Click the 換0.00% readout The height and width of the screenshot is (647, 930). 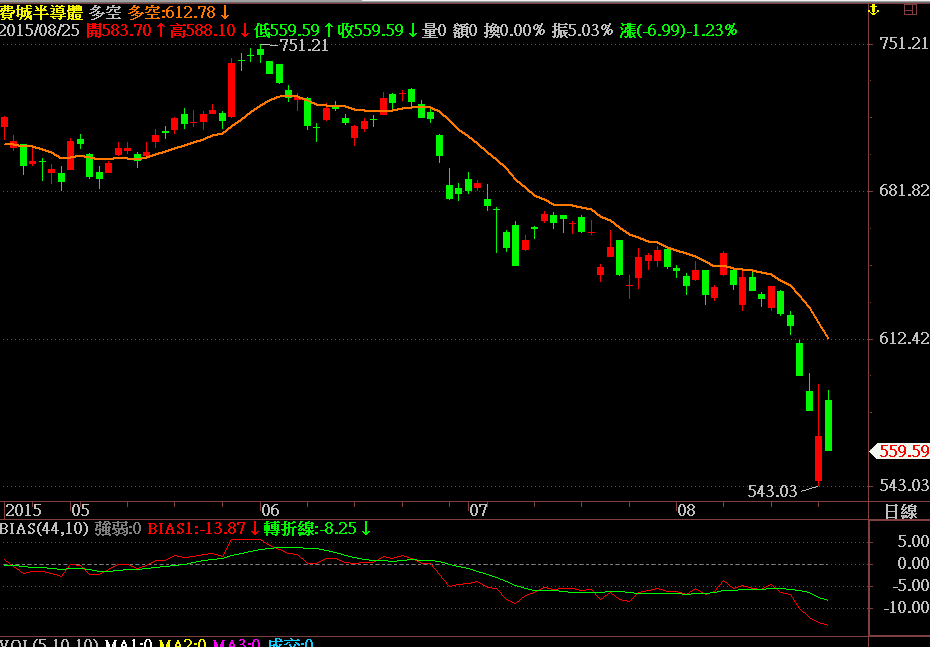pyautogui.click(x=514, y=31)
